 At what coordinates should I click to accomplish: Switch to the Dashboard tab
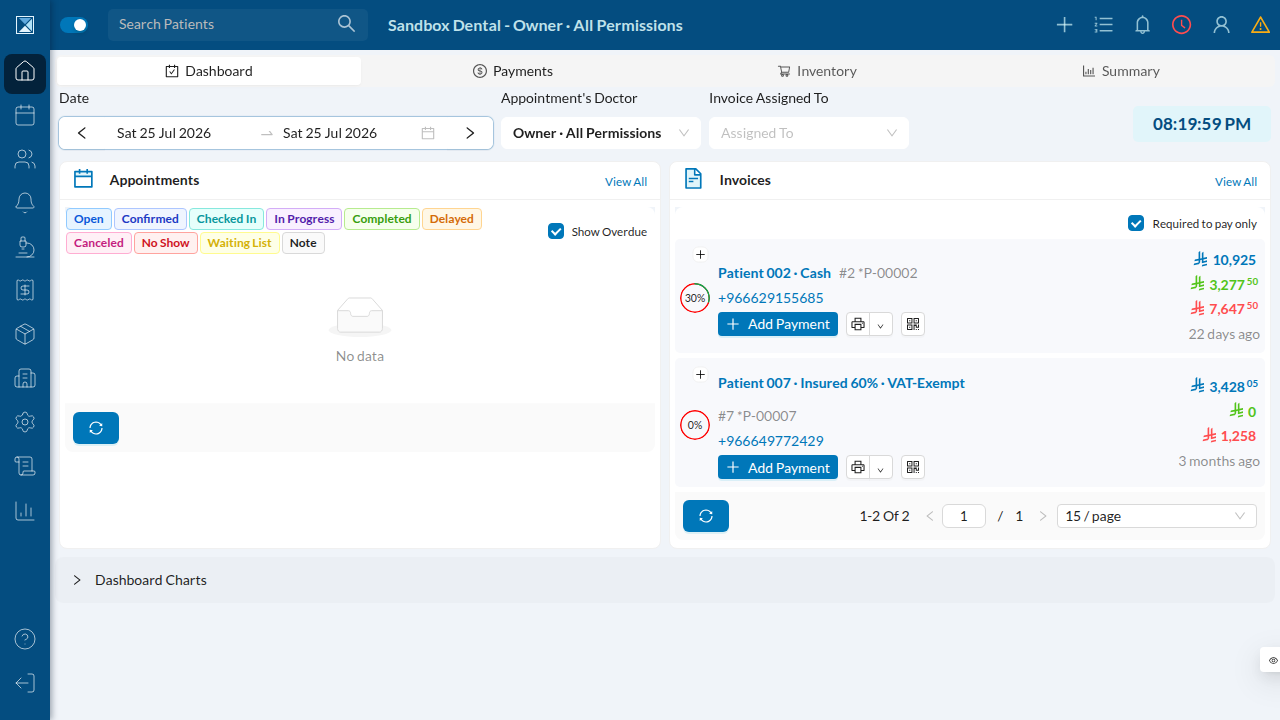coord(209,71)
